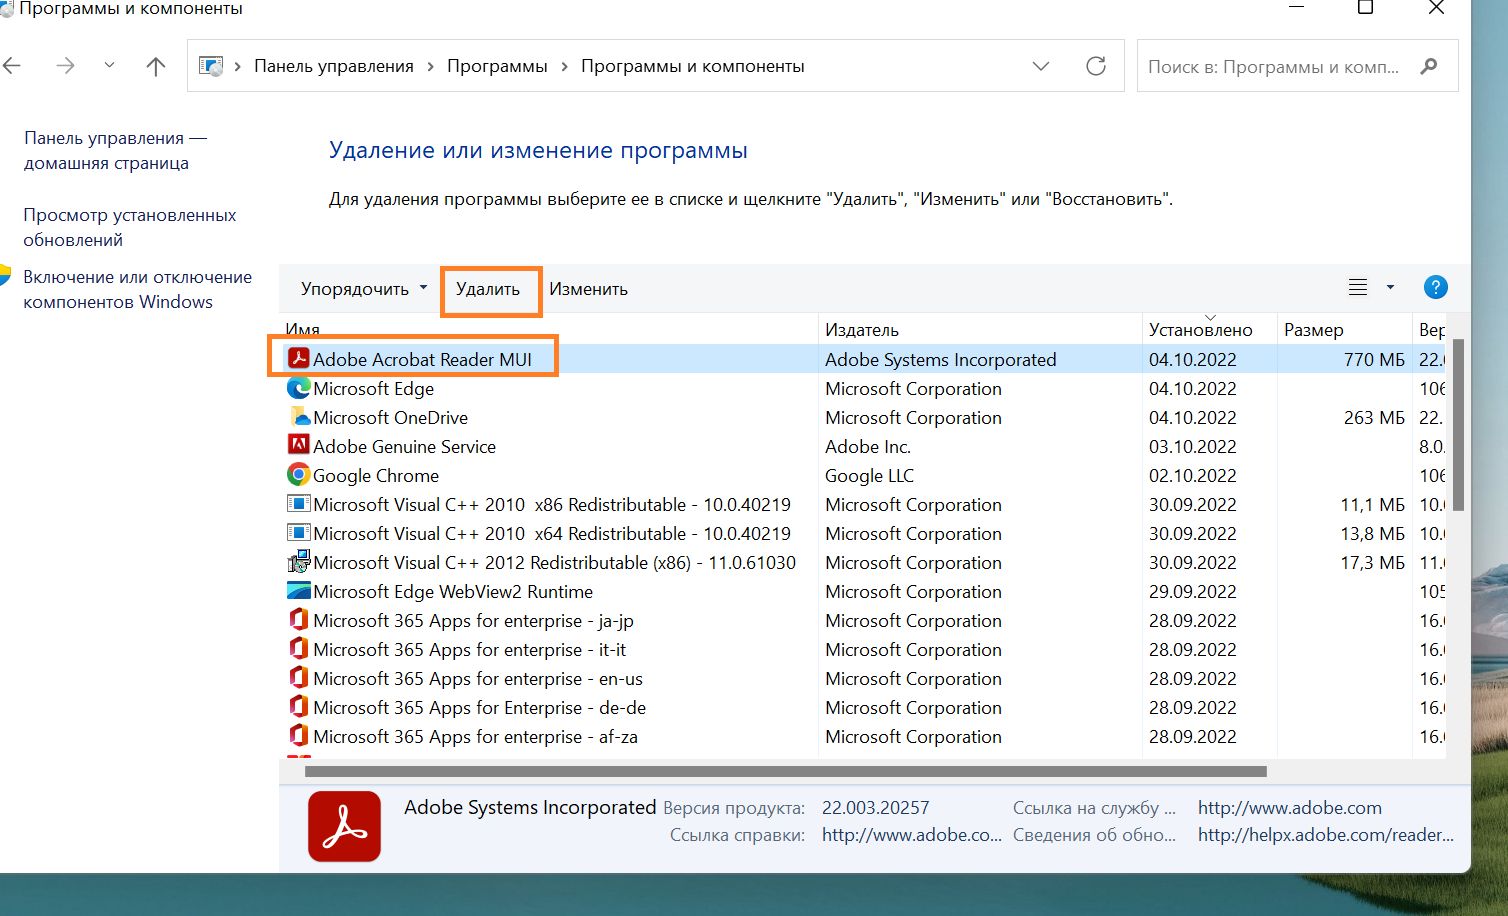The height and width of the screenshot is (916, 1508).
Task: Open the 'Упорядочить' dropdown menu
Action: (364, 289)
